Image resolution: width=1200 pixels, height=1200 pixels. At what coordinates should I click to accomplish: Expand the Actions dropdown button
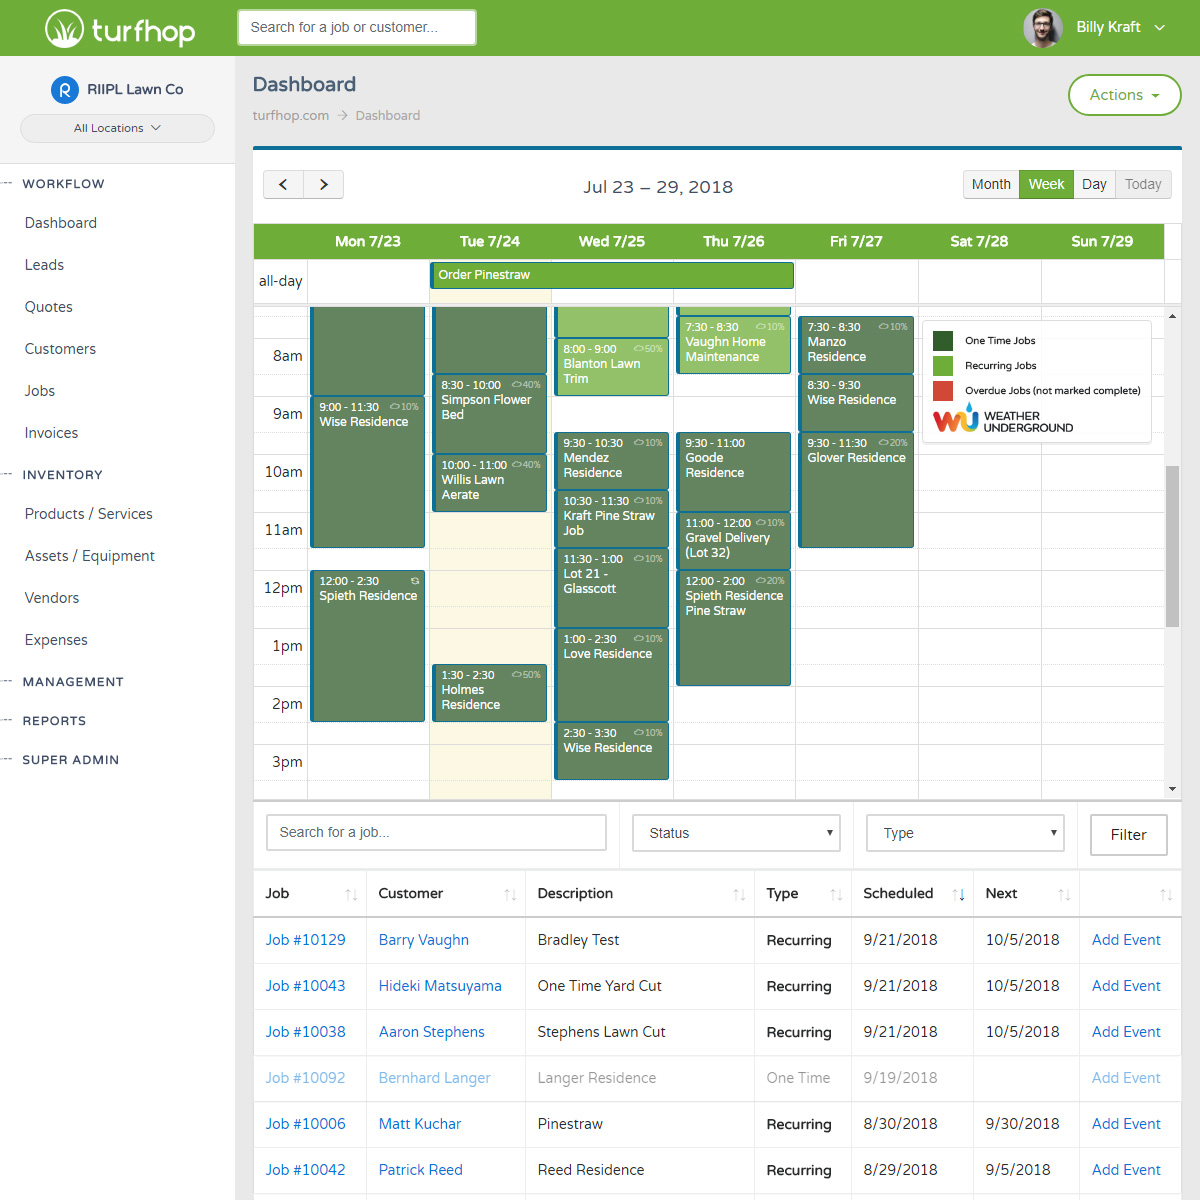(x=1124, y=95)
